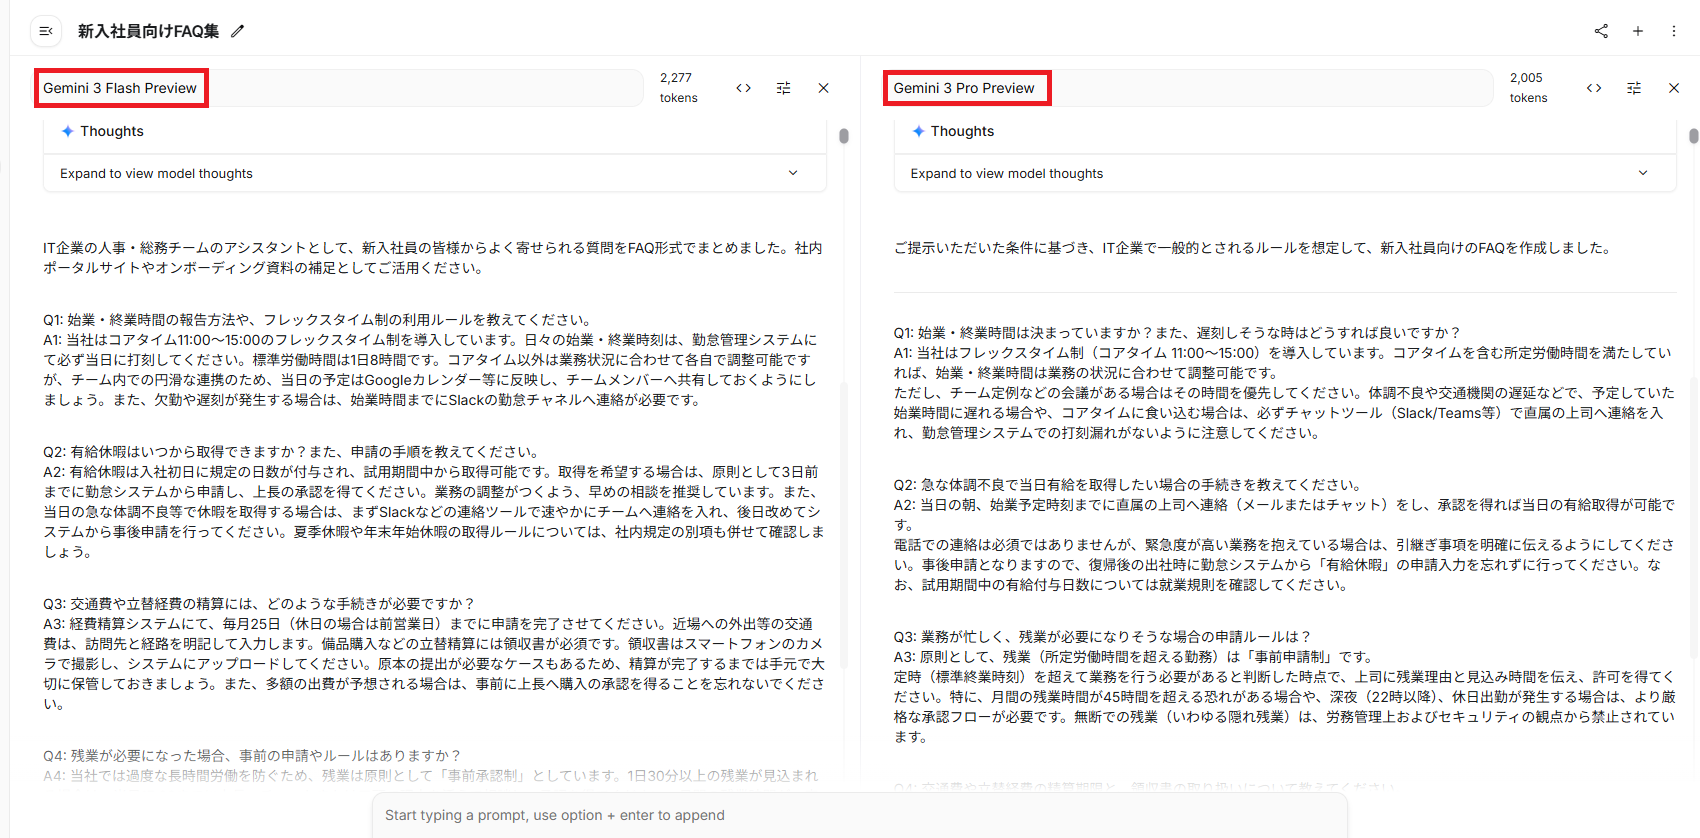Click the answer "A2: 当日の朝、始業予定時刻までに"
This screenshot has width=1700, height=838.
click(1284, 545)
